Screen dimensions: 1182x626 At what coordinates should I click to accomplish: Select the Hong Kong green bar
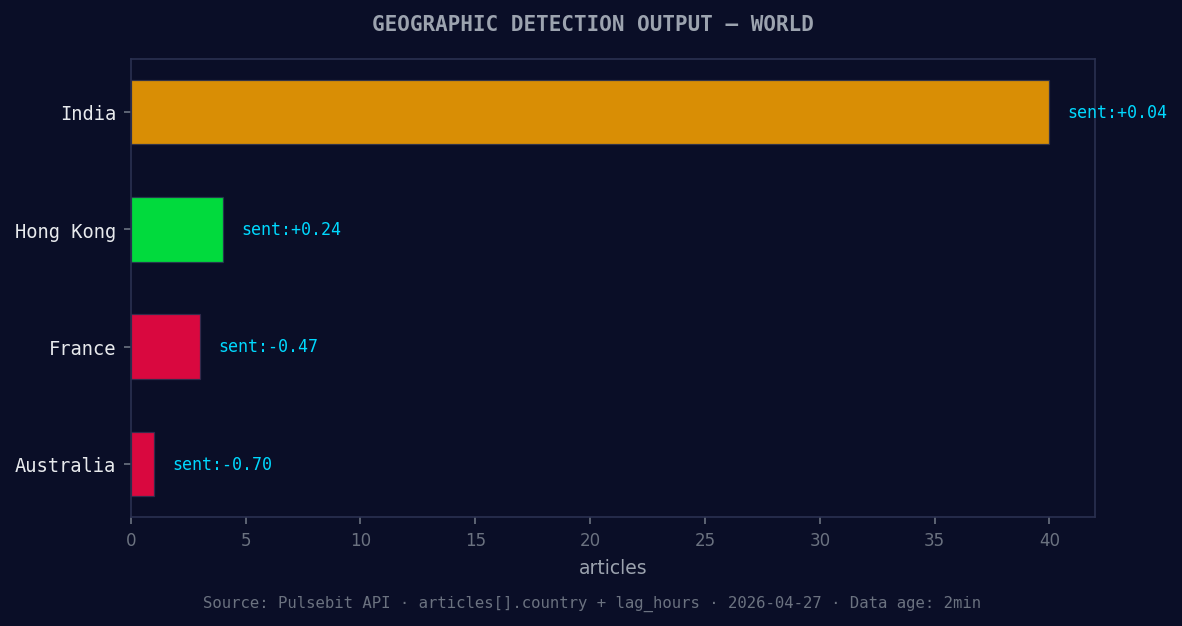176,230
